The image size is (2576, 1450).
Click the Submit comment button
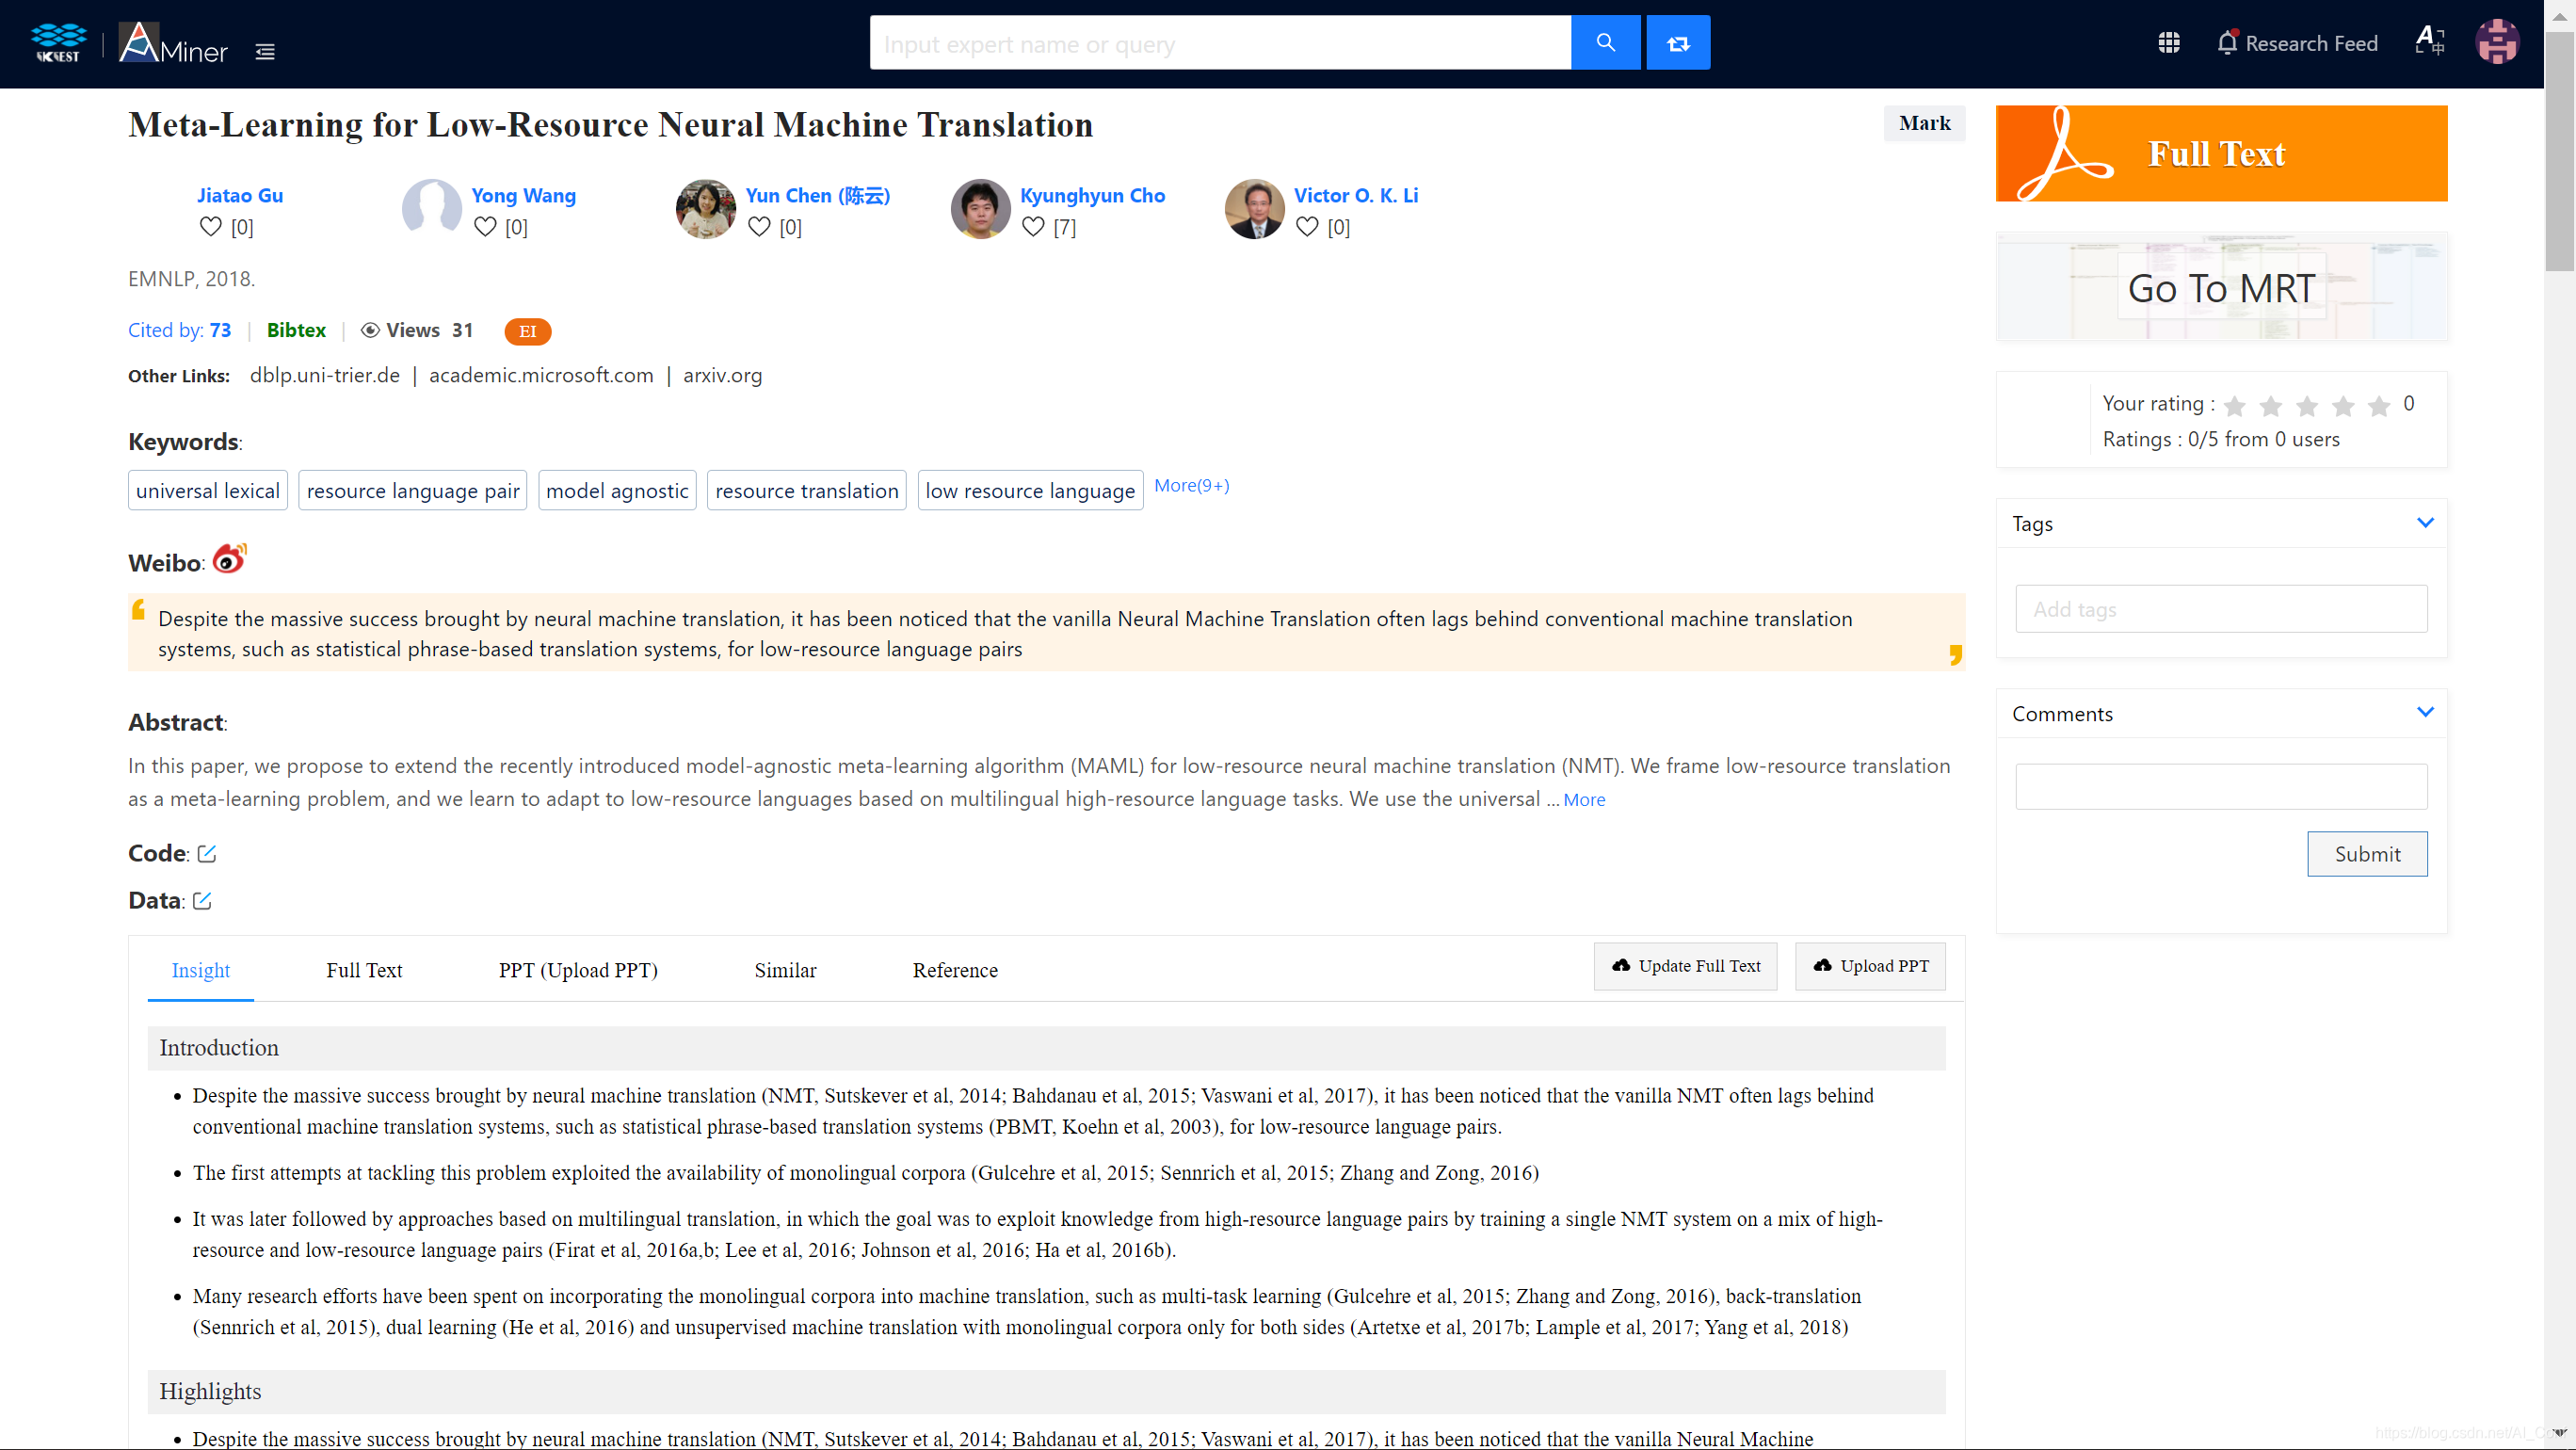tap(2366, 854)
